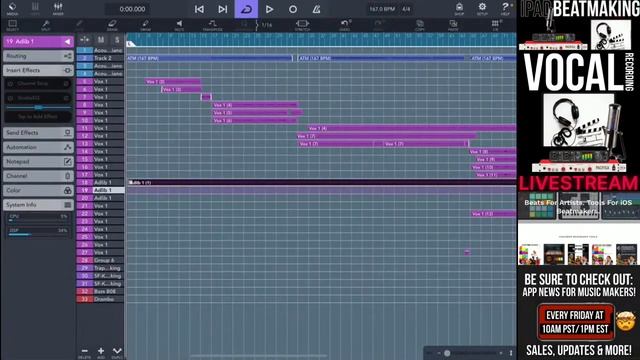The image size is (640, 360).
Task: Select track 20 Adlib 1
Action: (x=100, y=198)
